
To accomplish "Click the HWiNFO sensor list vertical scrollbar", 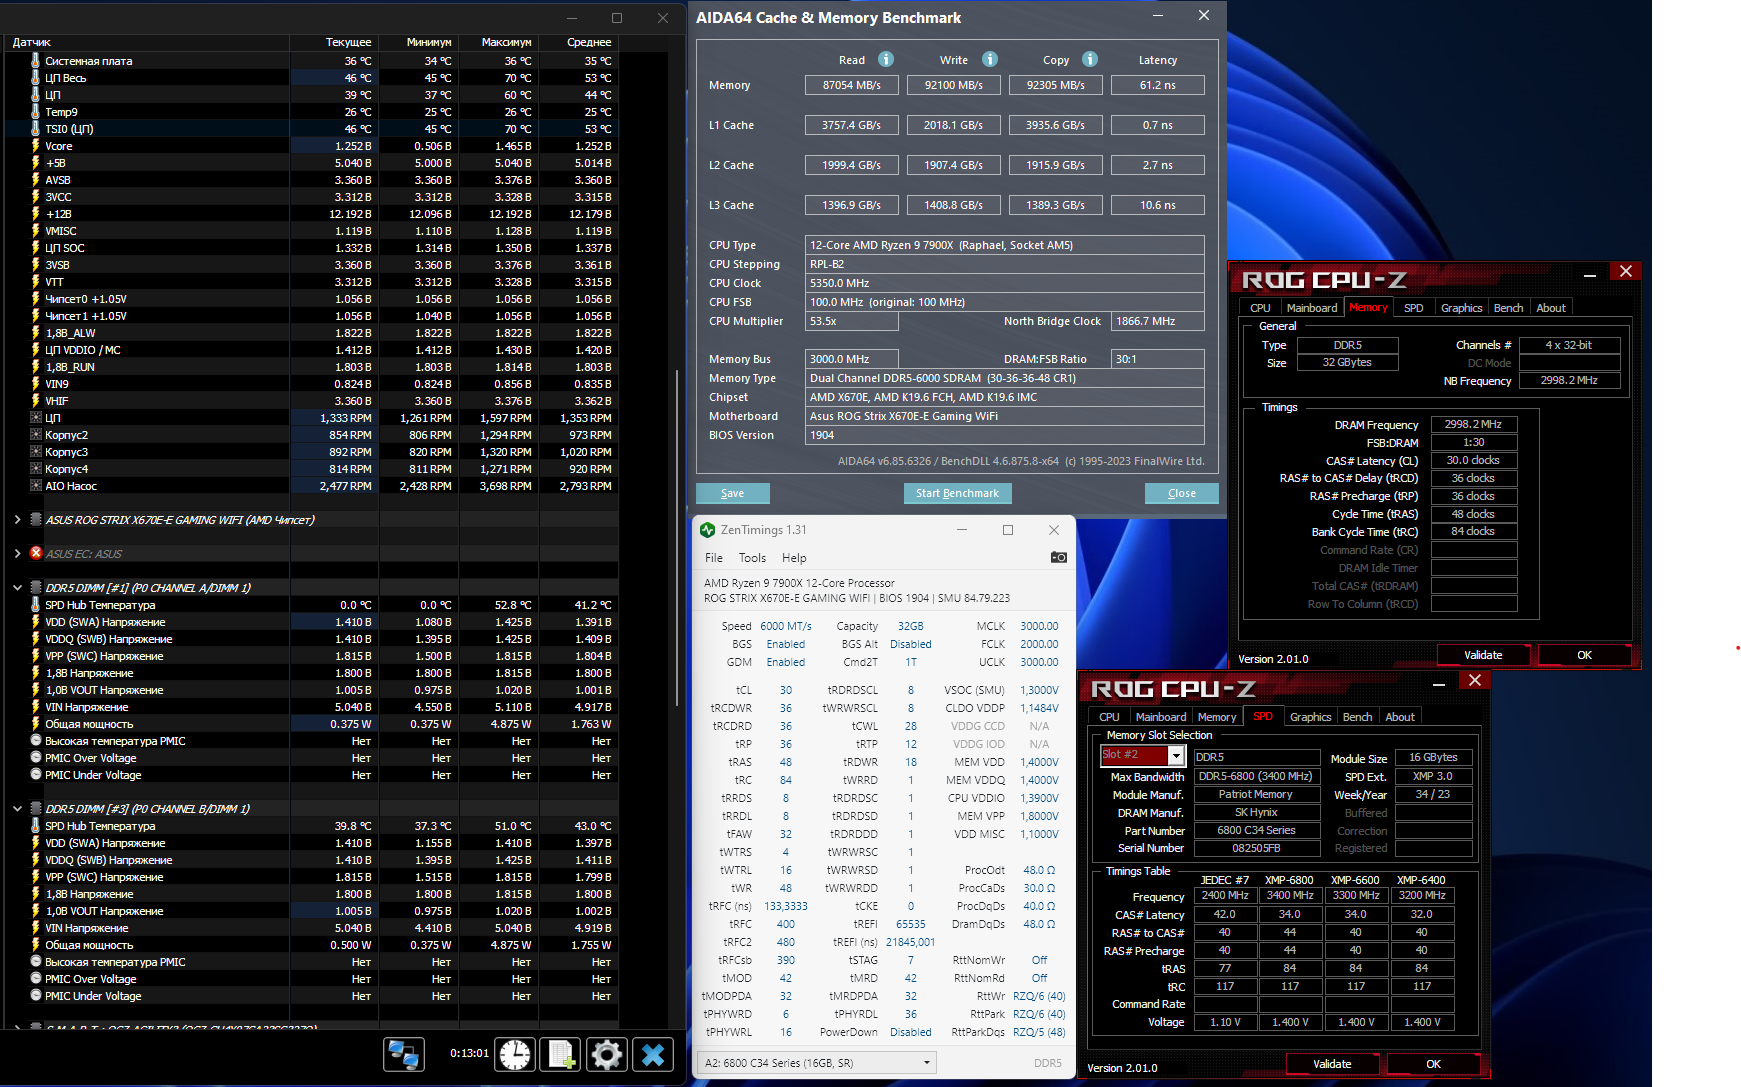I will point(677,536).
